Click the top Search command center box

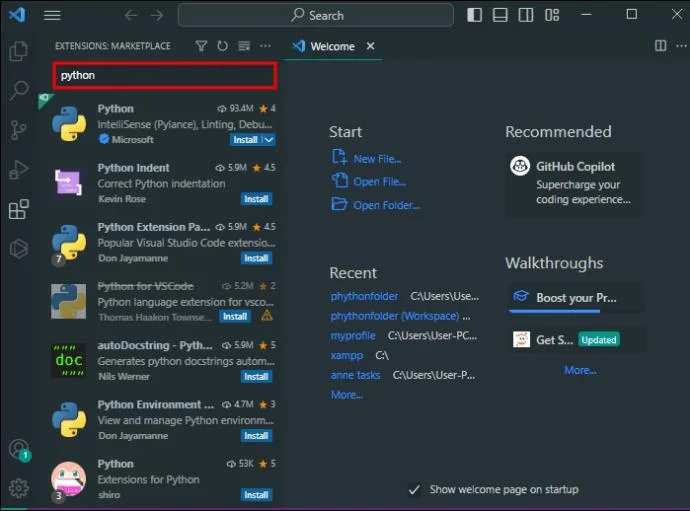pos(316,15)
